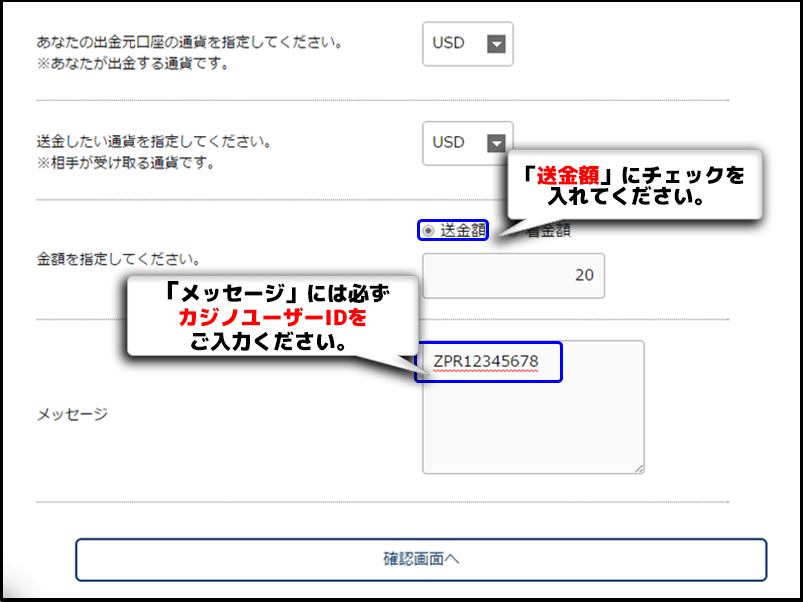
Task: Click the resize handle of message box
Action: [x=639, y=468]
